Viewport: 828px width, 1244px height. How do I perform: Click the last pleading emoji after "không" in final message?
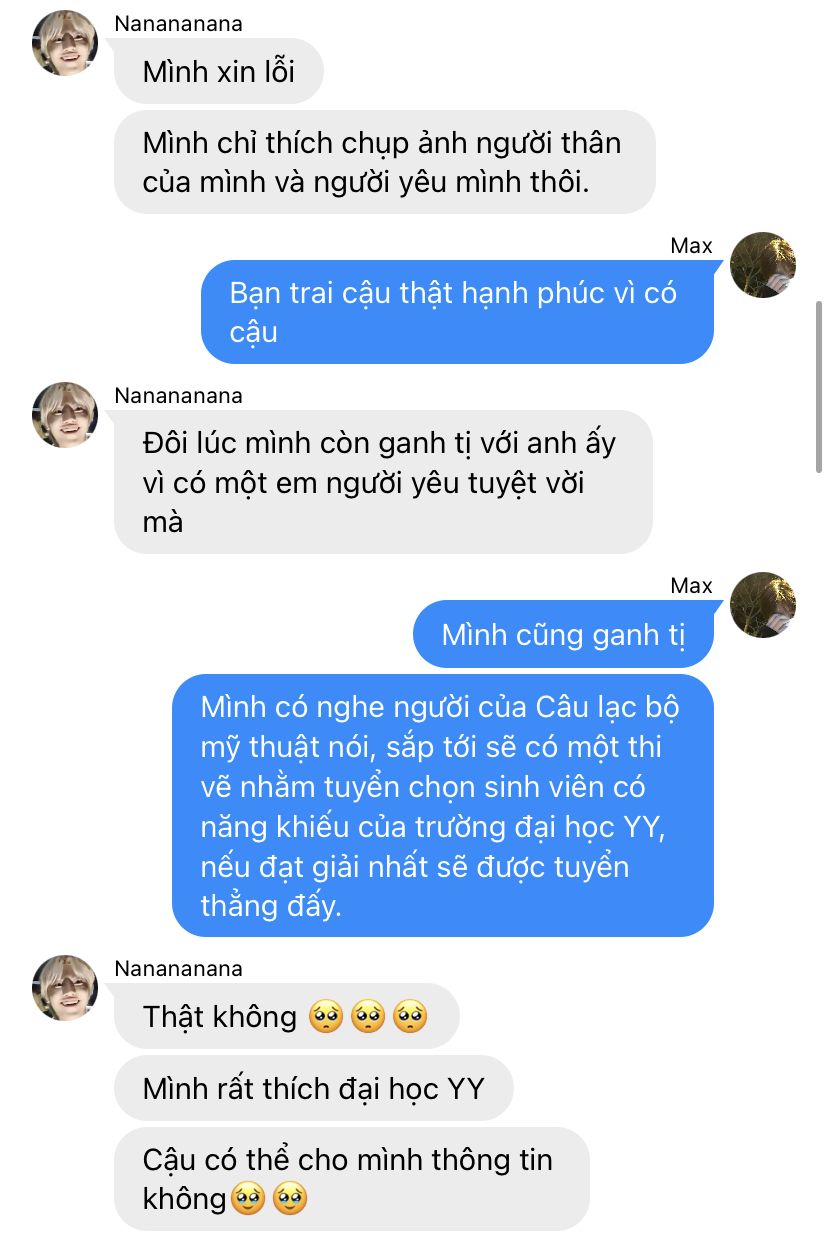290,1198
